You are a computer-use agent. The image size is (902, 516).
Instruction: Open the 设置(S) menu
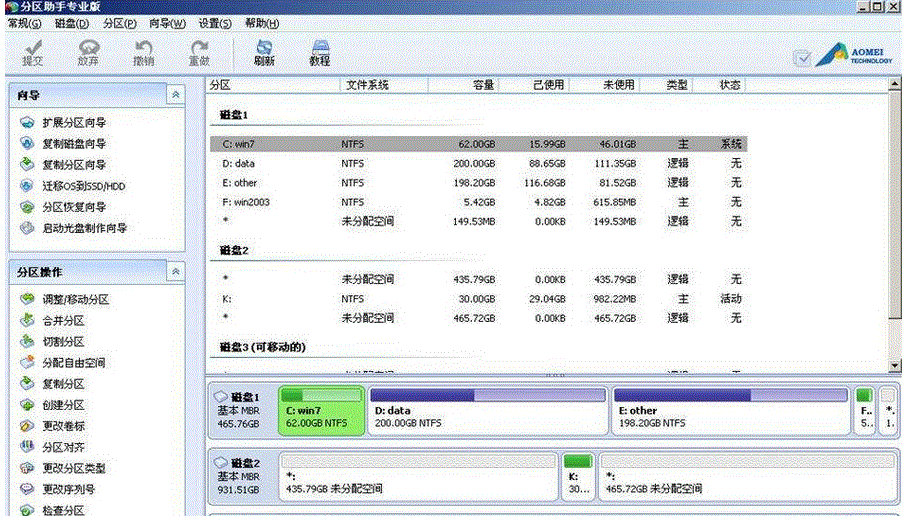pos(215,23)
